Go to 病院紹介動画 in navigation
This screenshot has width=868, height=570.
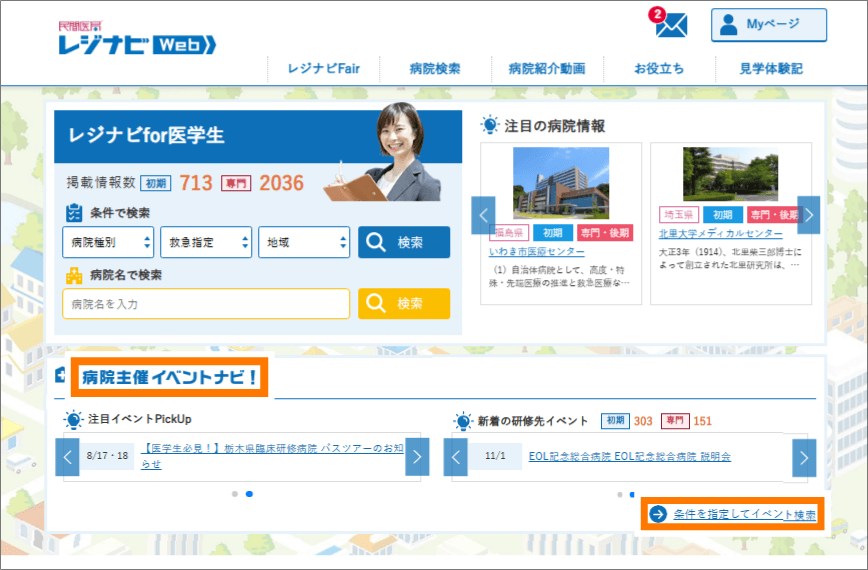[547, 69]
